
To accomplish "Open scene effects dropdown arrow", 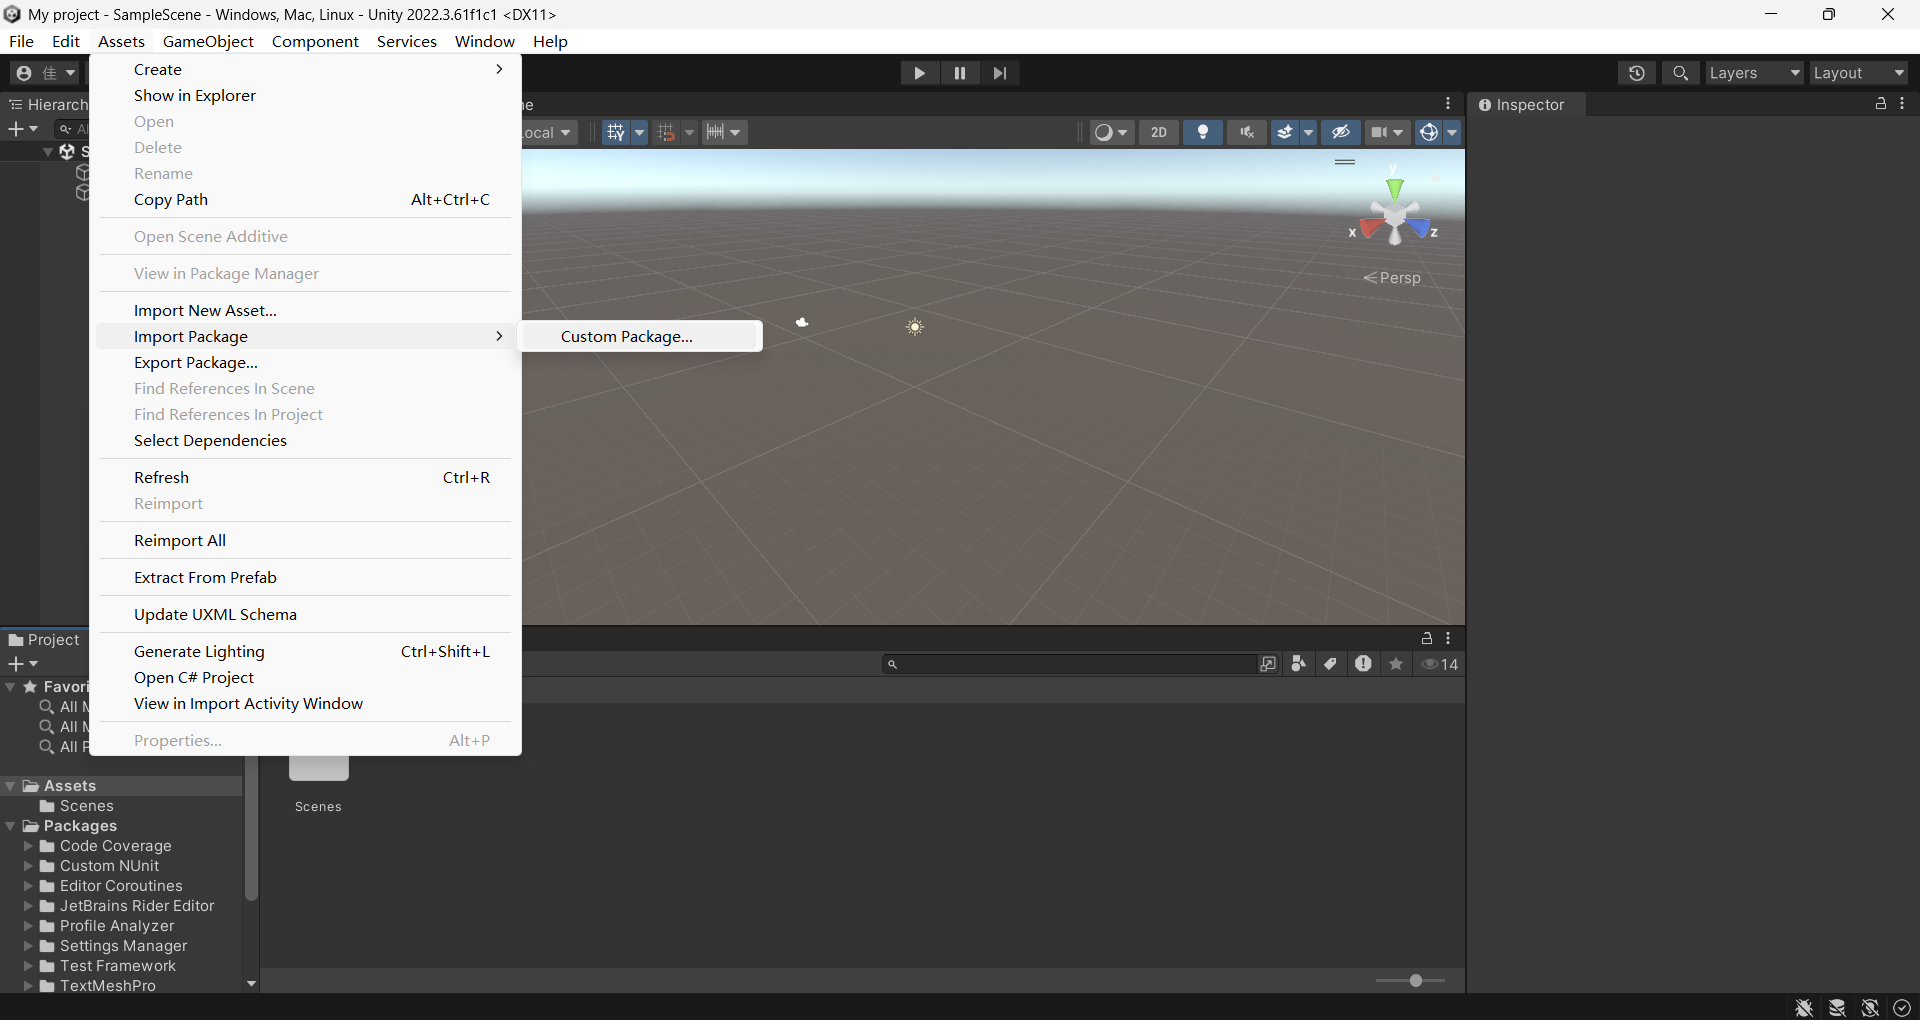I will point(1309,132).
